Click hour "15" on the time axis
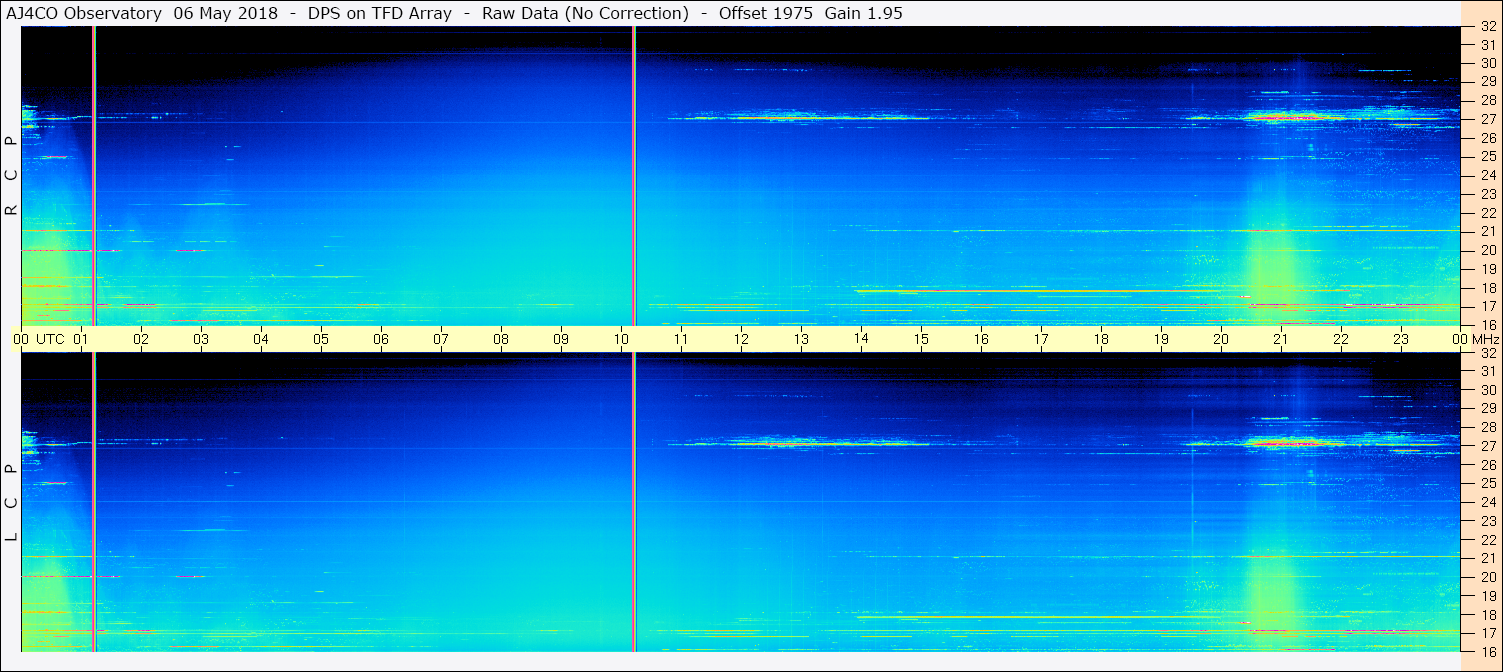1503x672 pixels. pyautogui.click(x=921, y=339)
